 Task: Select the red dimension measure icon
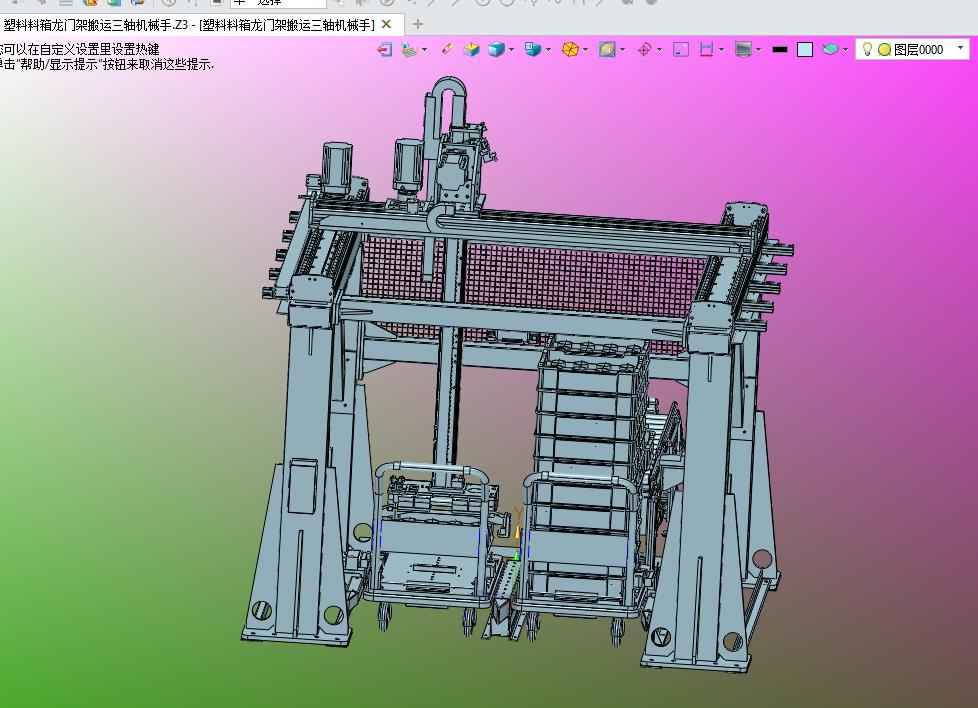(x=706, y=49)
